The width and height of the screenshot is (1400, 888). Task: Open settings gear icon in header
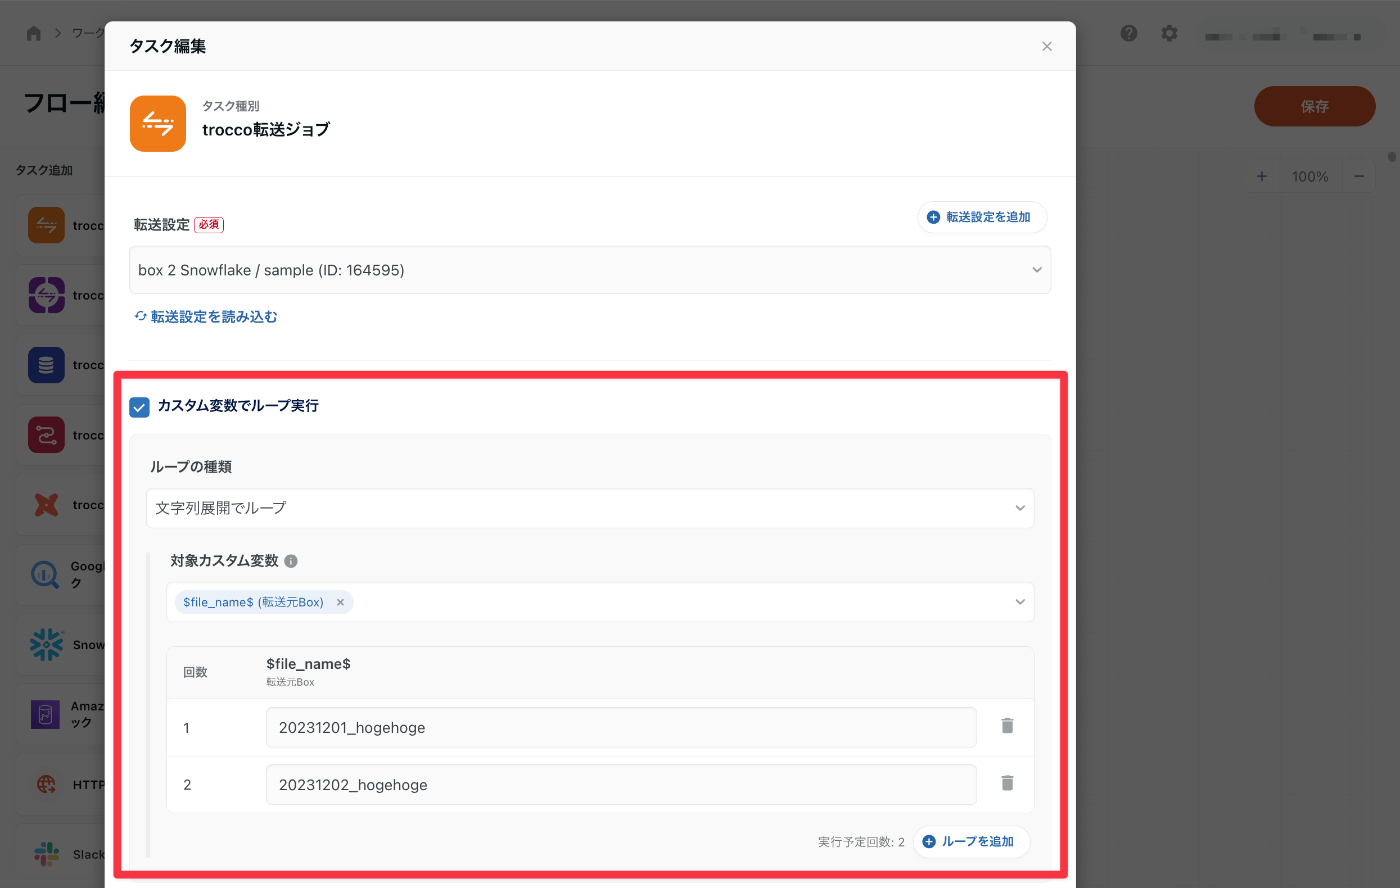coord(1169,33)
